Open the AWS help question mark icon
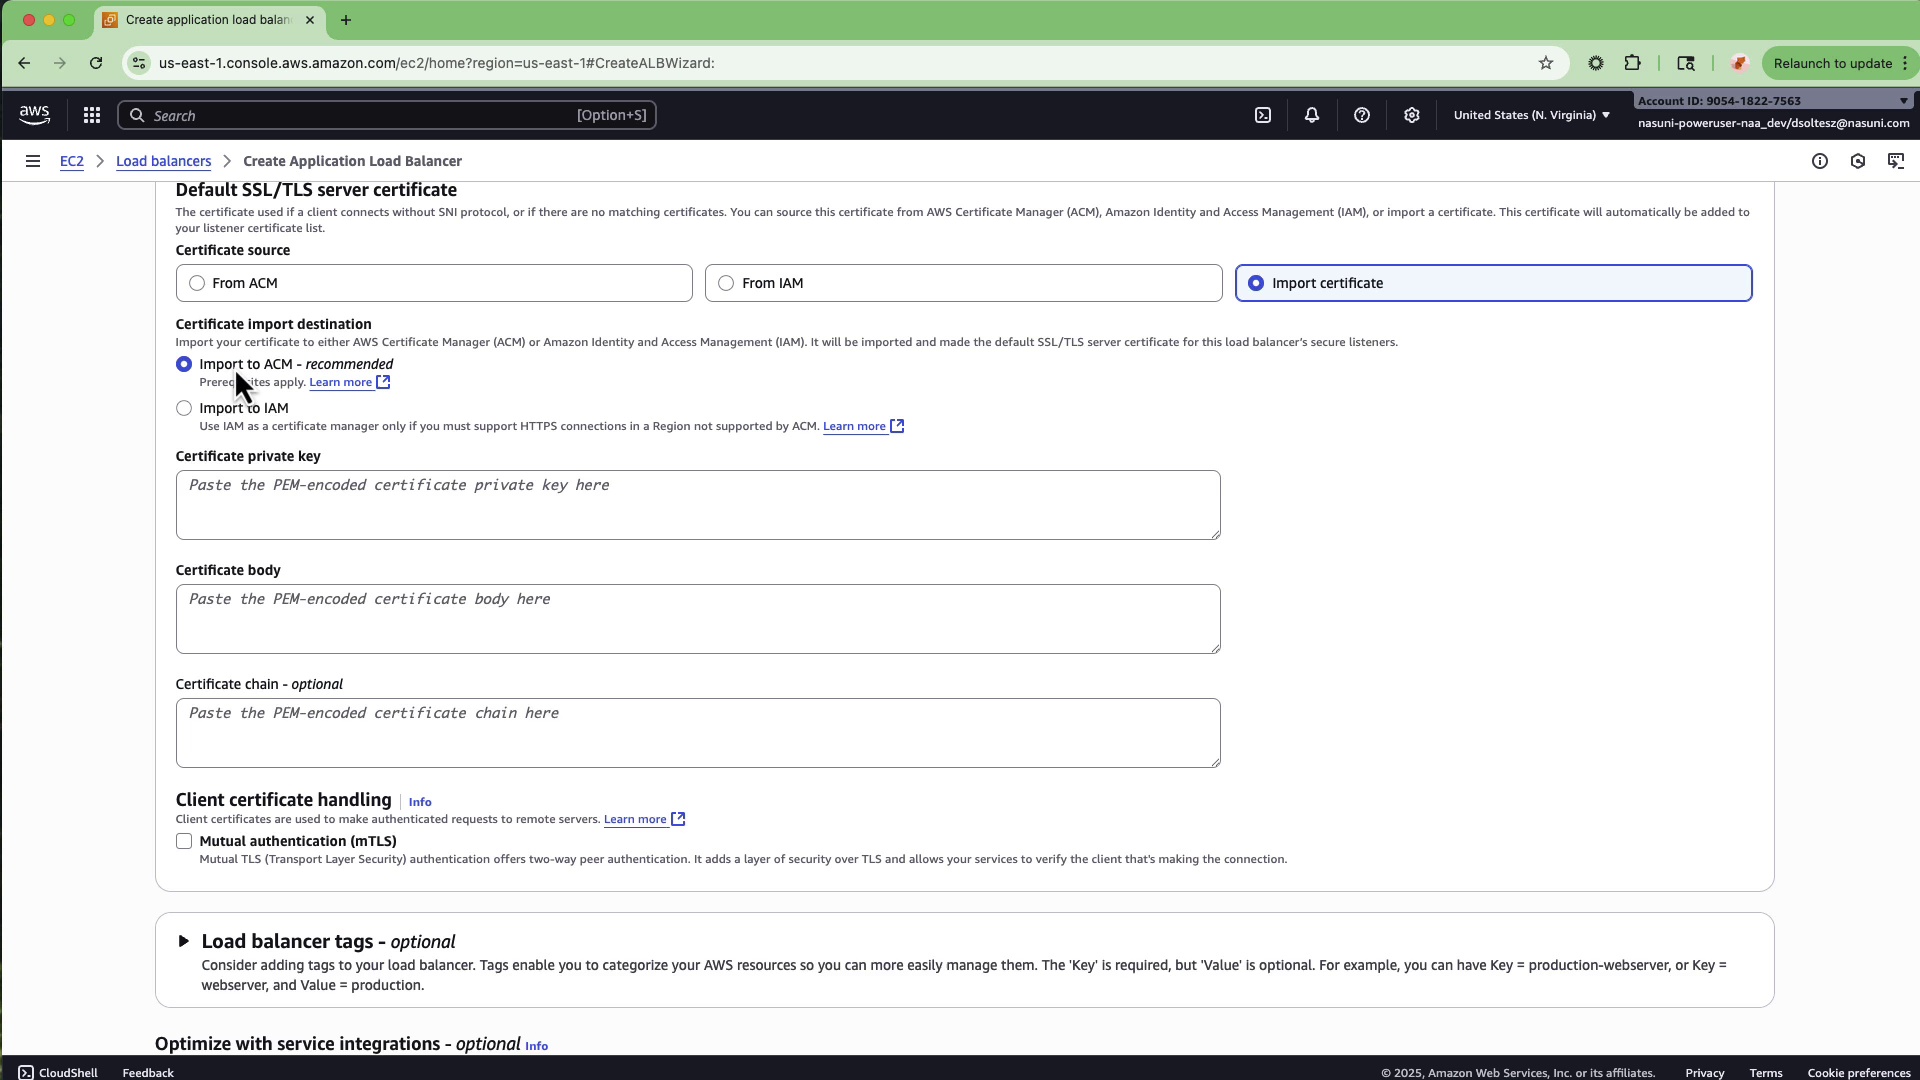Image resolution: width=1920 pixels, height=1080 pixels. (x=1362, y=115)
